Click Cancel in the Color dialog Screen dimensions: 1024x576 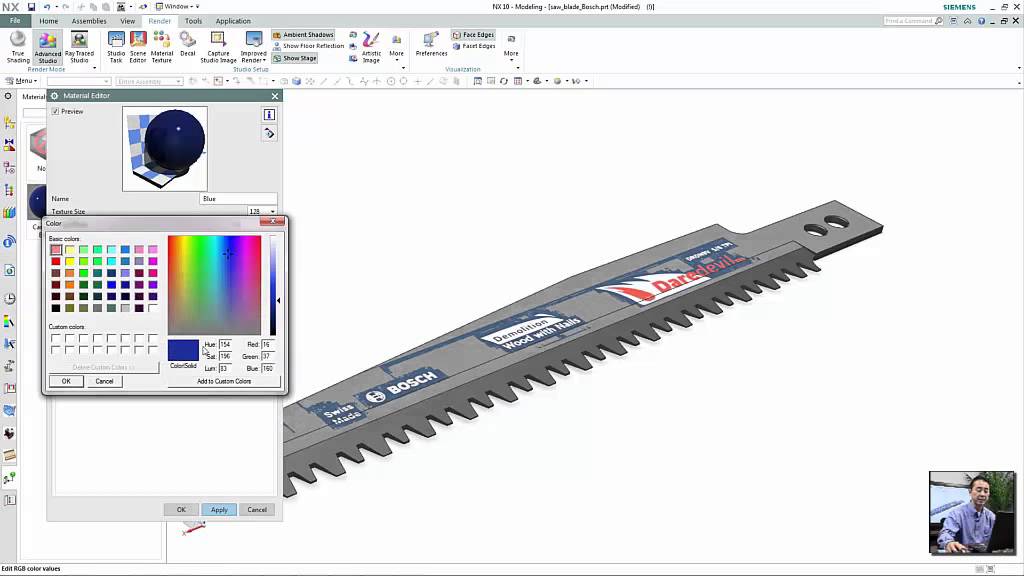(x=104, y=381)
